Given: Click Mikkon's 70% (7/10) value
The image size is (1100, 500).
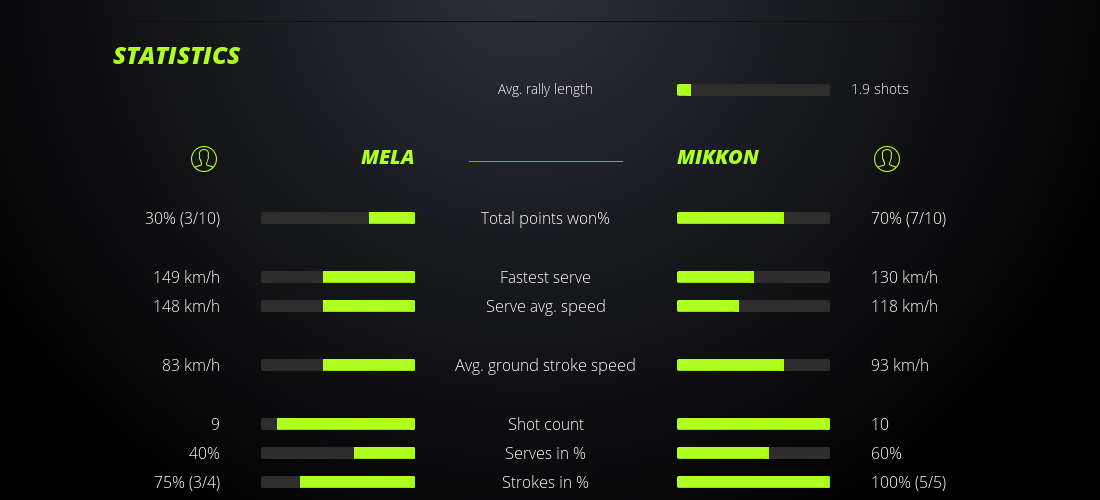Looking at the screenshot, I should (908, 218).
